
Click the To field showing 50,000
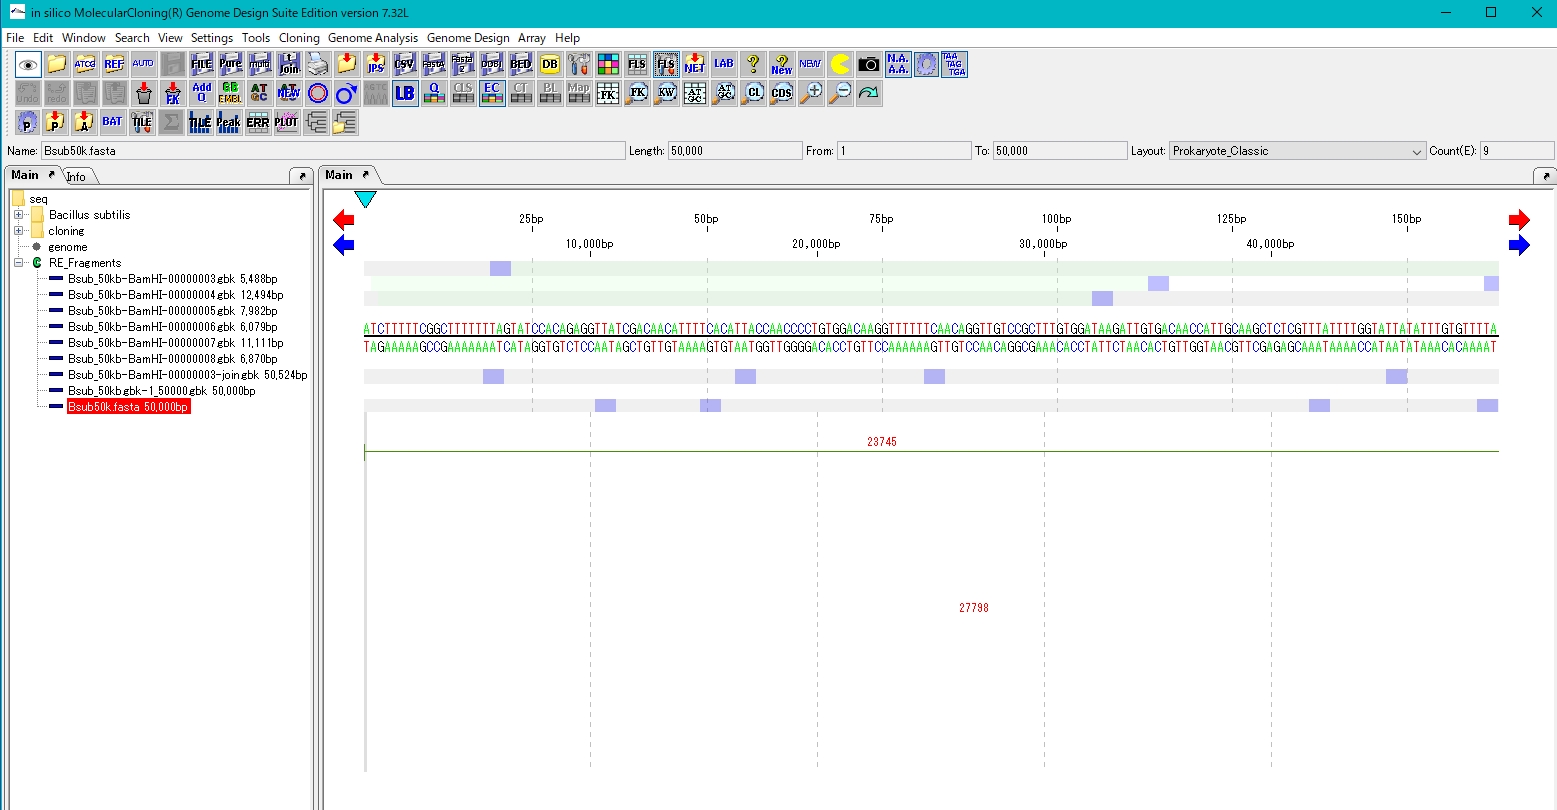(x=1059, y=151)
